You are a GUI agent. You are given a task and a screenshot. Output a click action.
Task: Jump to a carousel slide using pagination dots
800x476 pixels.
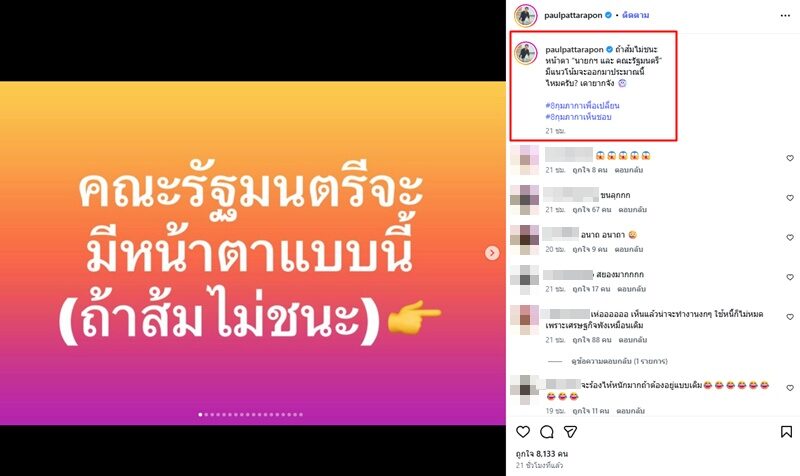tap(251, 415)
